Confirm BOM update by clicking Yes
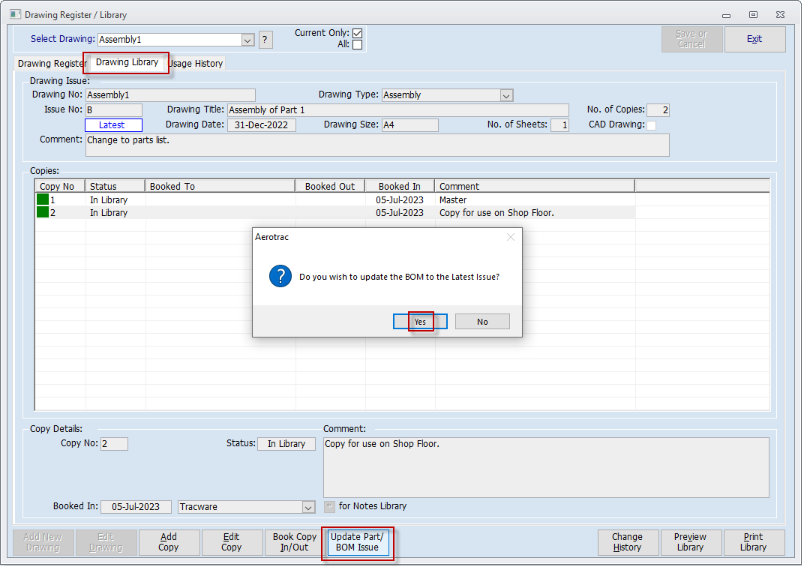The height and width of the screenshot is (566, 802). 420,322
